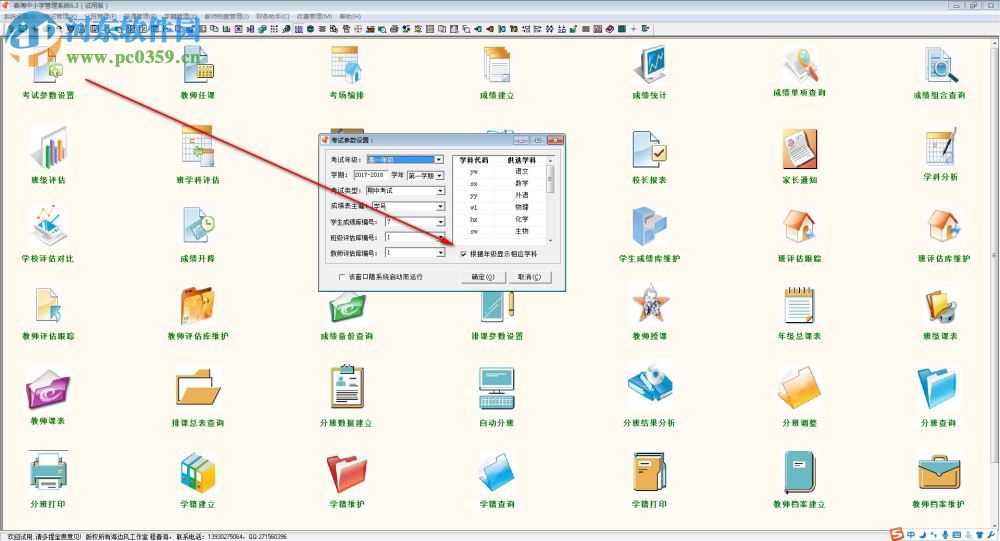Open the 班级评估 chart icon
This screenshot has width=1000, height=541.
point(48,148)
